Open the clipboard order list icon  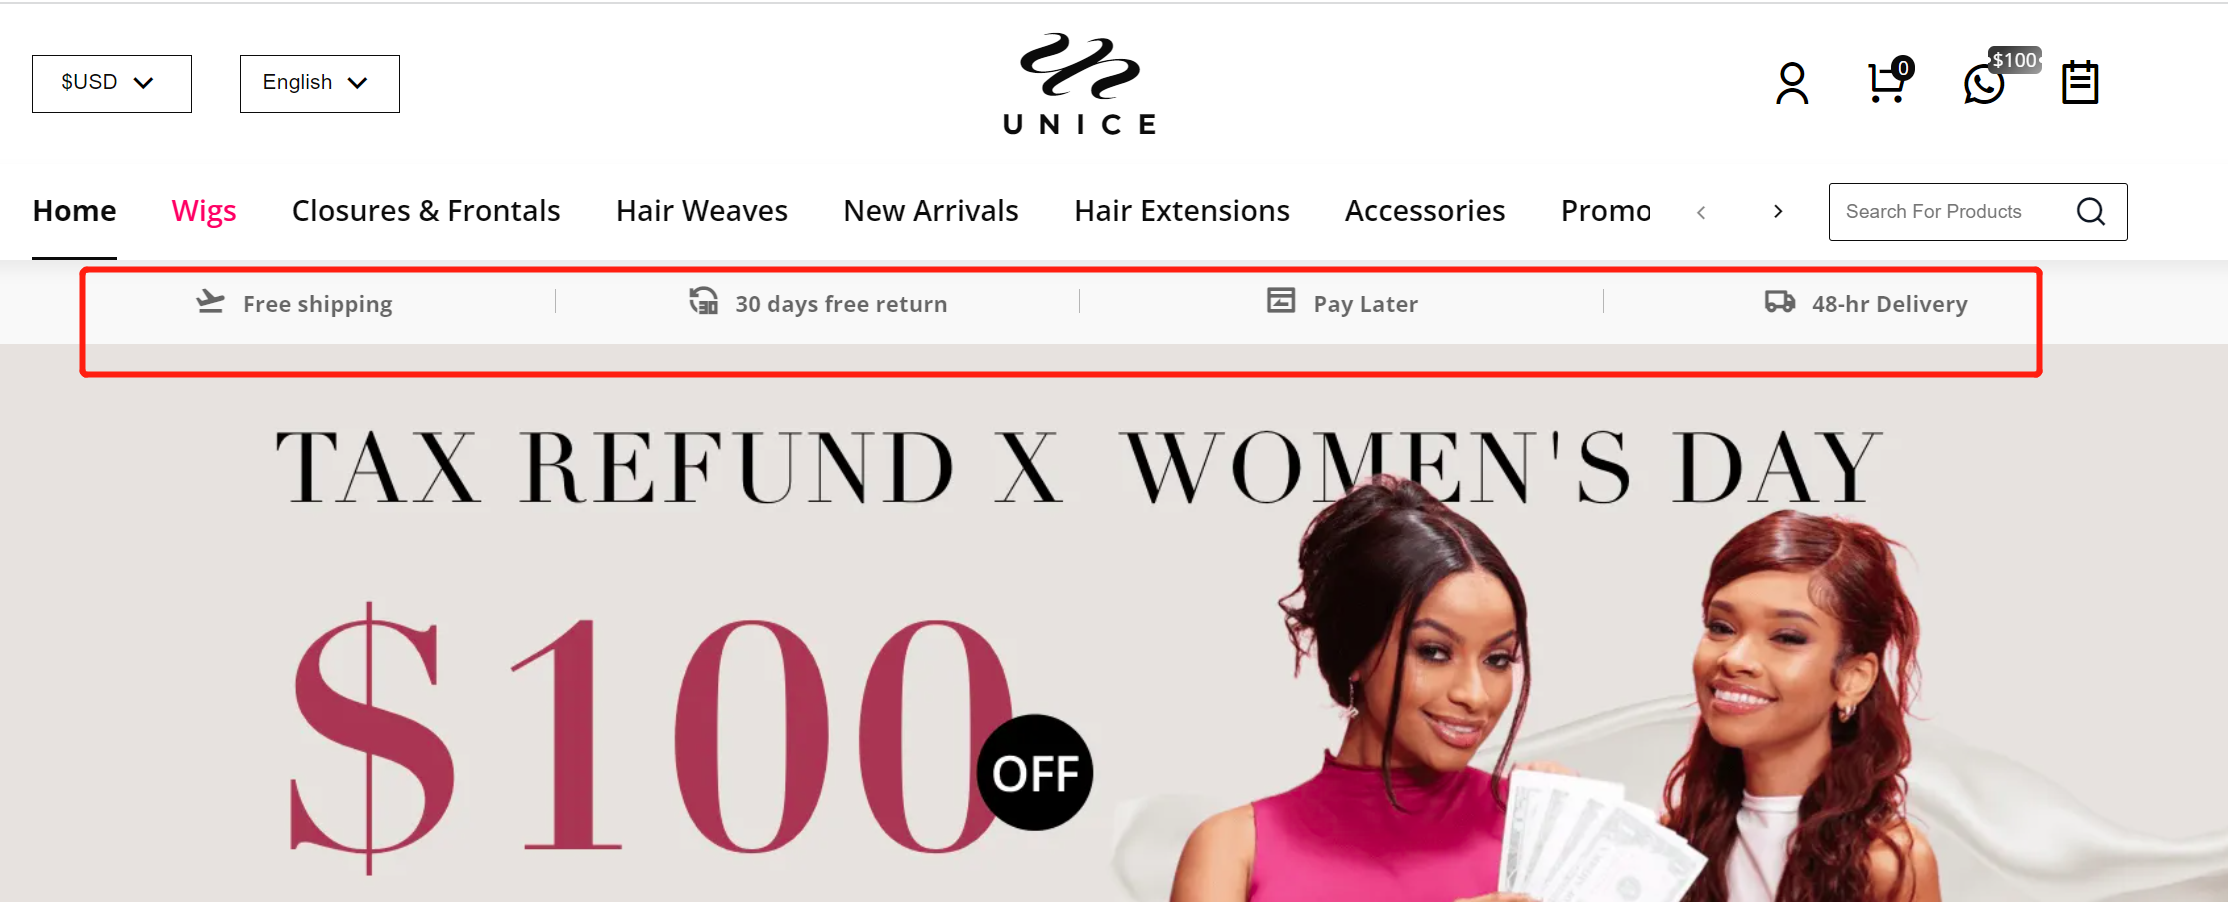pyautogui.click(x=2080, y=83)
